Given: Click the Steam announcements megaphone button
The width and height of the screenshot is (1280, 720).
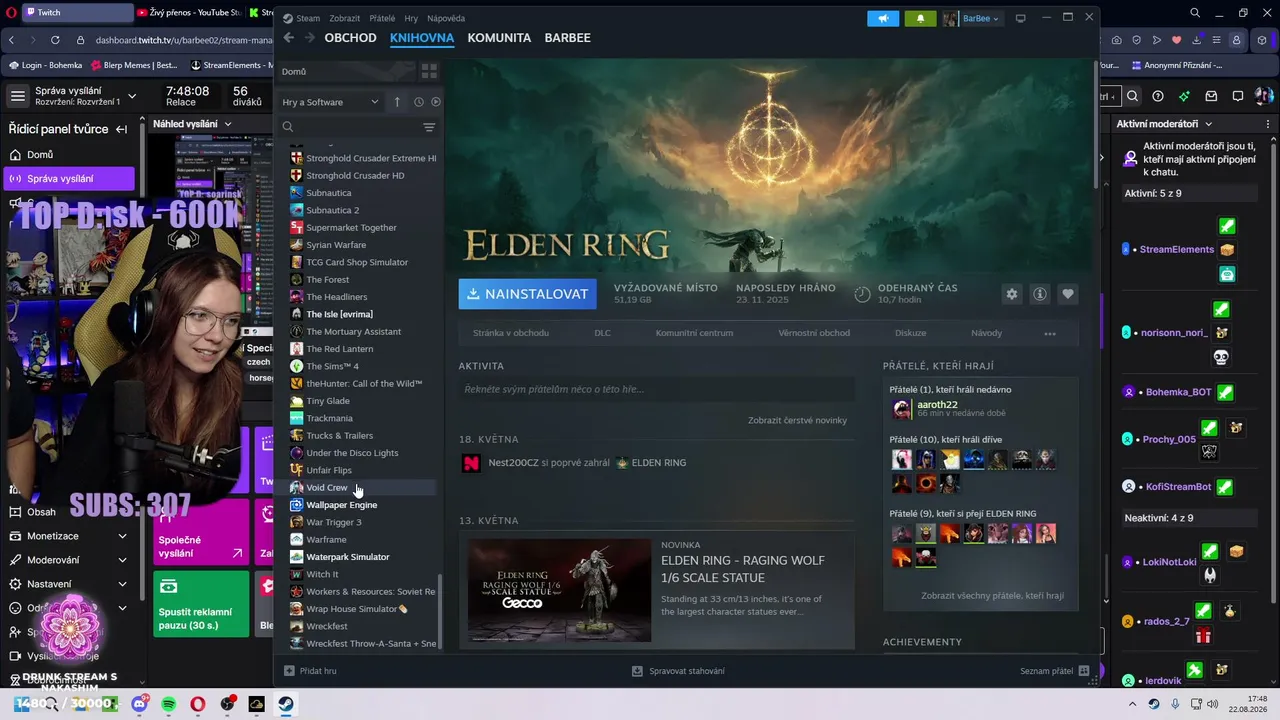Looking at the screenshot, I should pyautogui.click(x=883, y=18).
